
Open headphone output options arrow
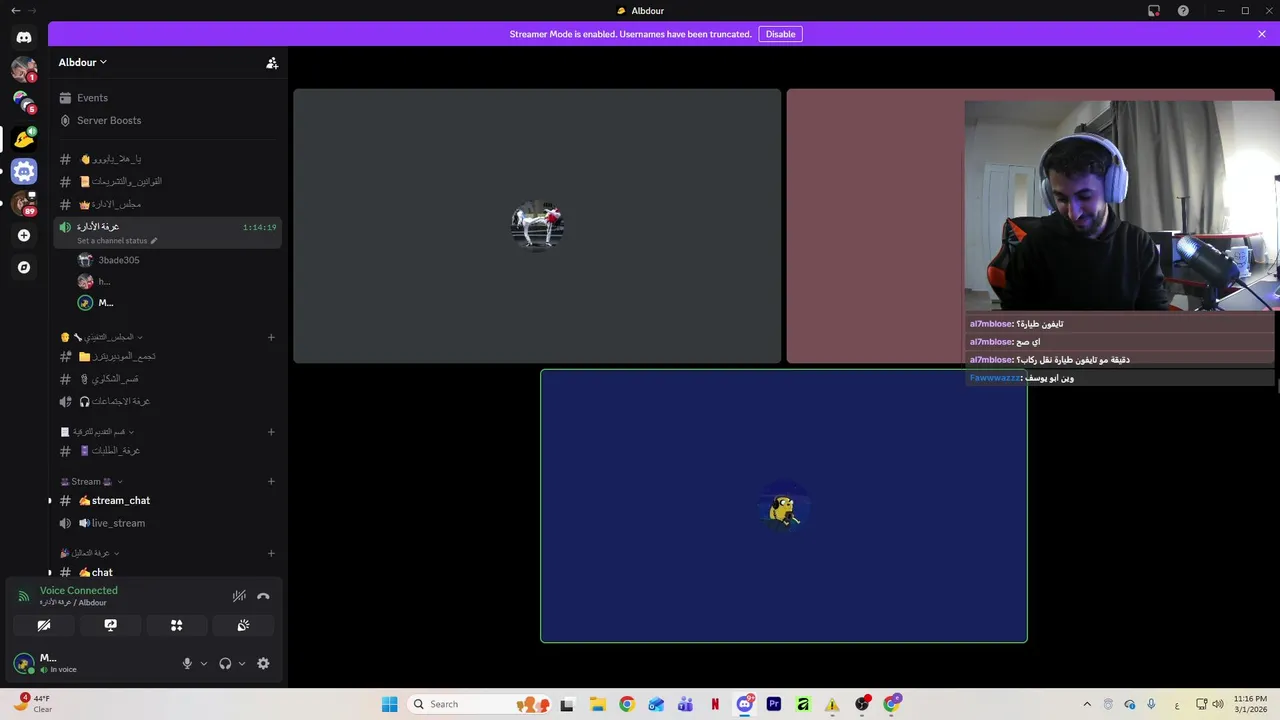tap(242, 663)
